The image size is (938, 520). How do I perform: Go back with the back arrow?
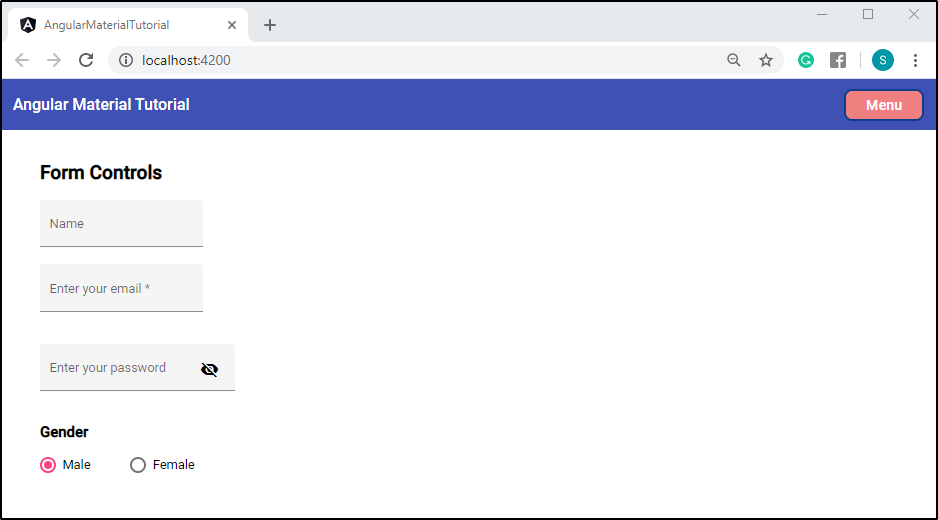pyautogui.click(x=22, y=60)
